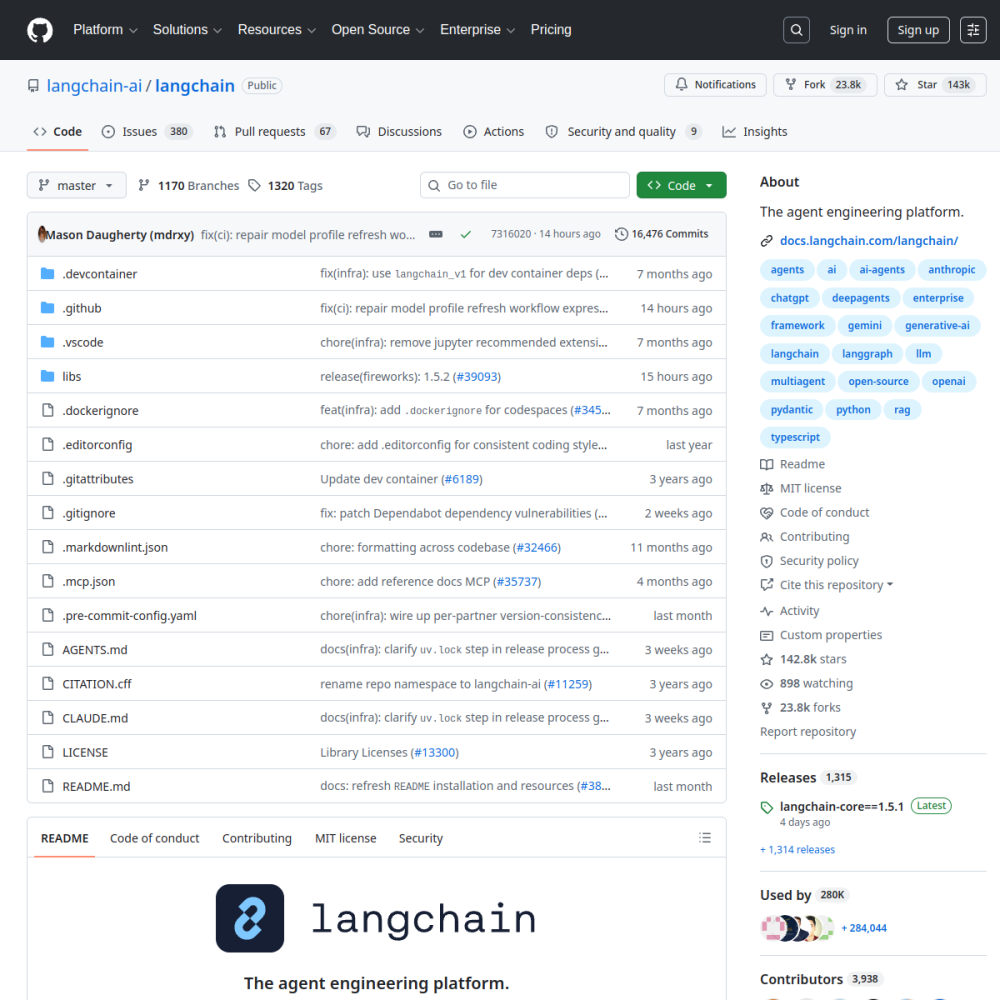Open the Discussions tab
1000x1000 pixels.
(399, 131)
